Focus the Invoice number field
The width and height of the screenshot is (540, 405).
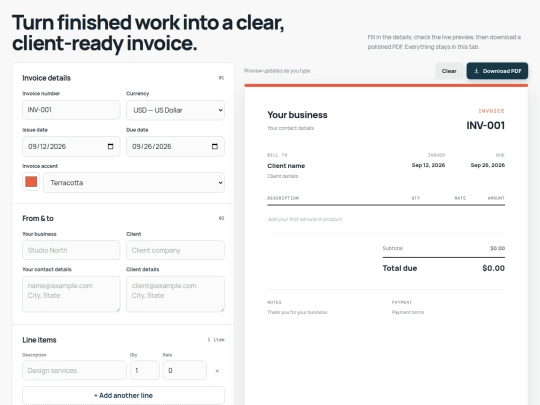click(71, 110)
